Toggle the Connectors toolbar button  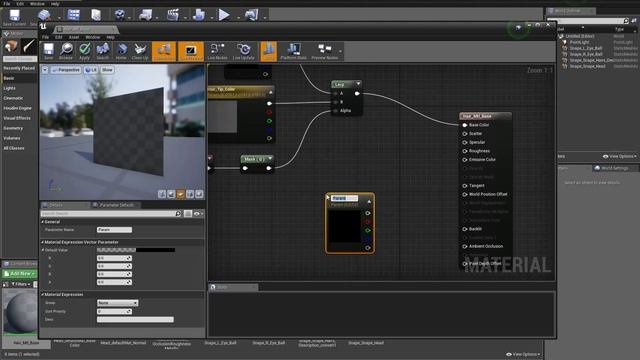(x=164, y=51)
